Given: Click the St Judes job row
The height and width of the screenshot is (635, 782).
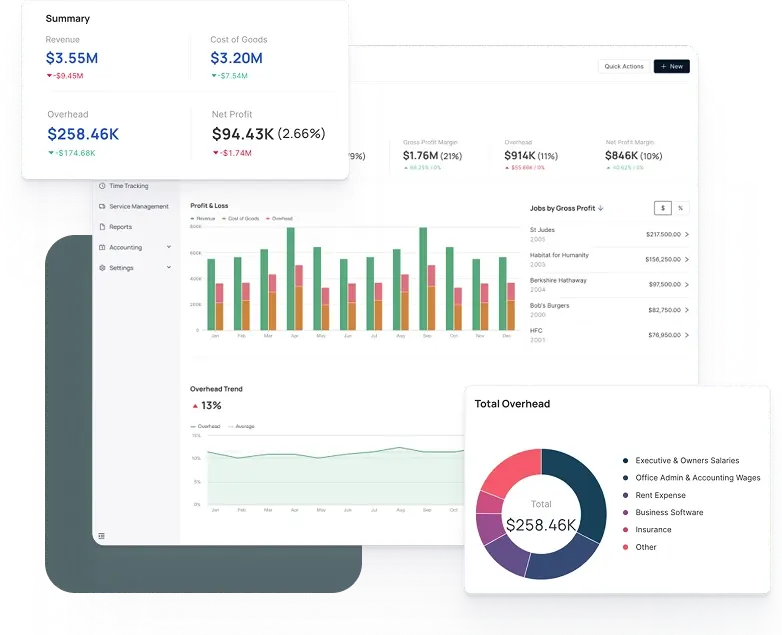Looking at the screenshot, I should [609, 234].
